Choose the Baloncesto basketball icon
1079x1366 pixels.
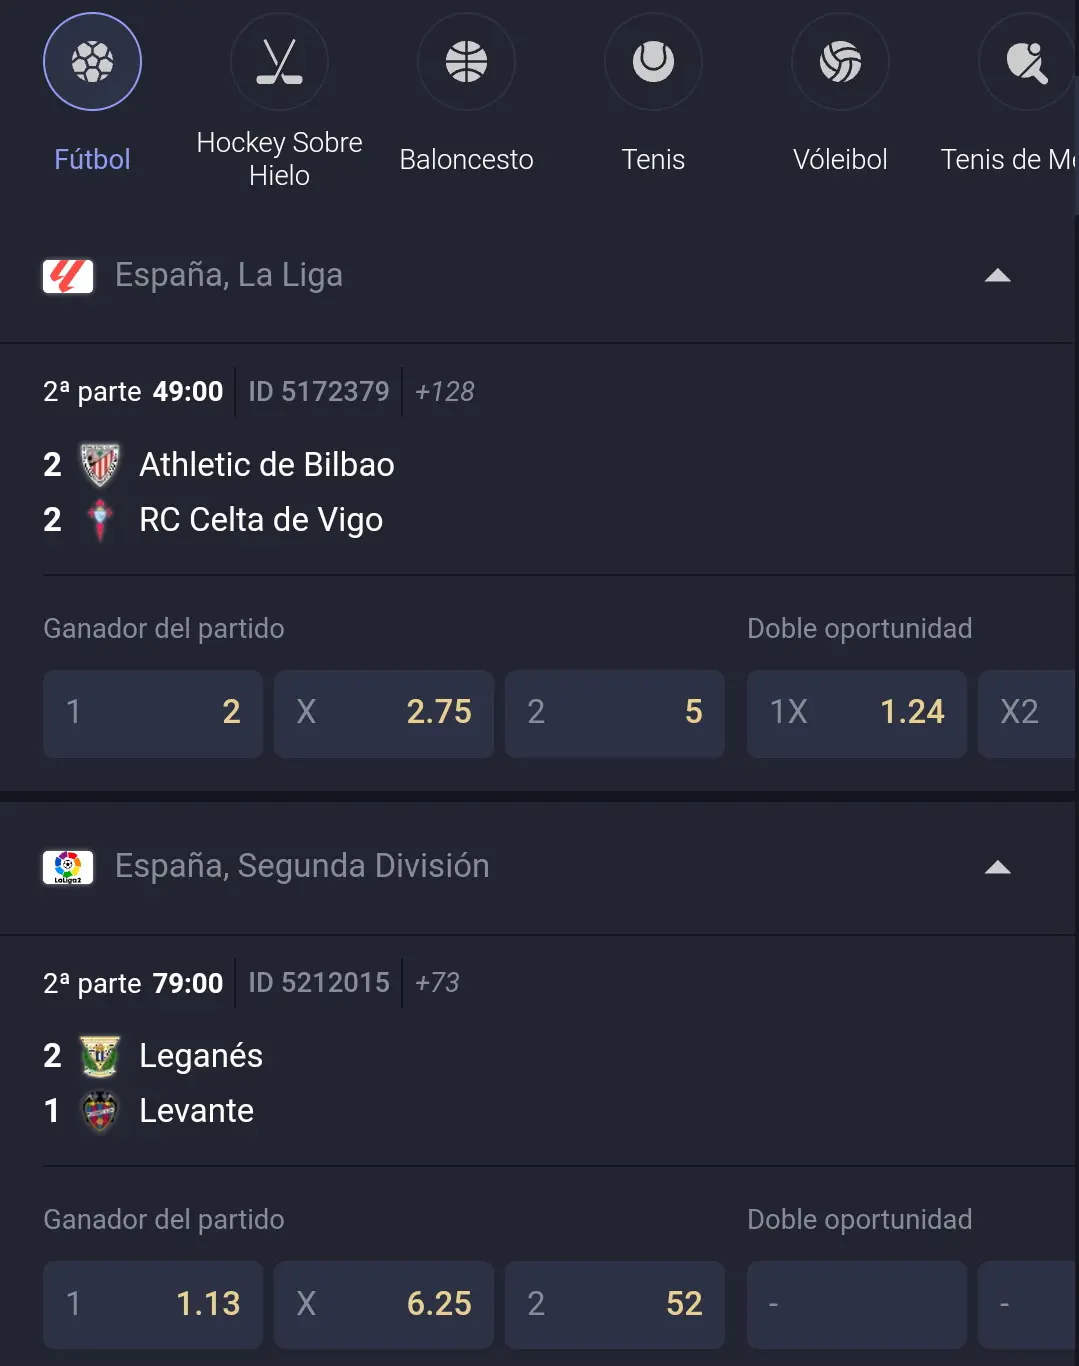coord(466,62)
